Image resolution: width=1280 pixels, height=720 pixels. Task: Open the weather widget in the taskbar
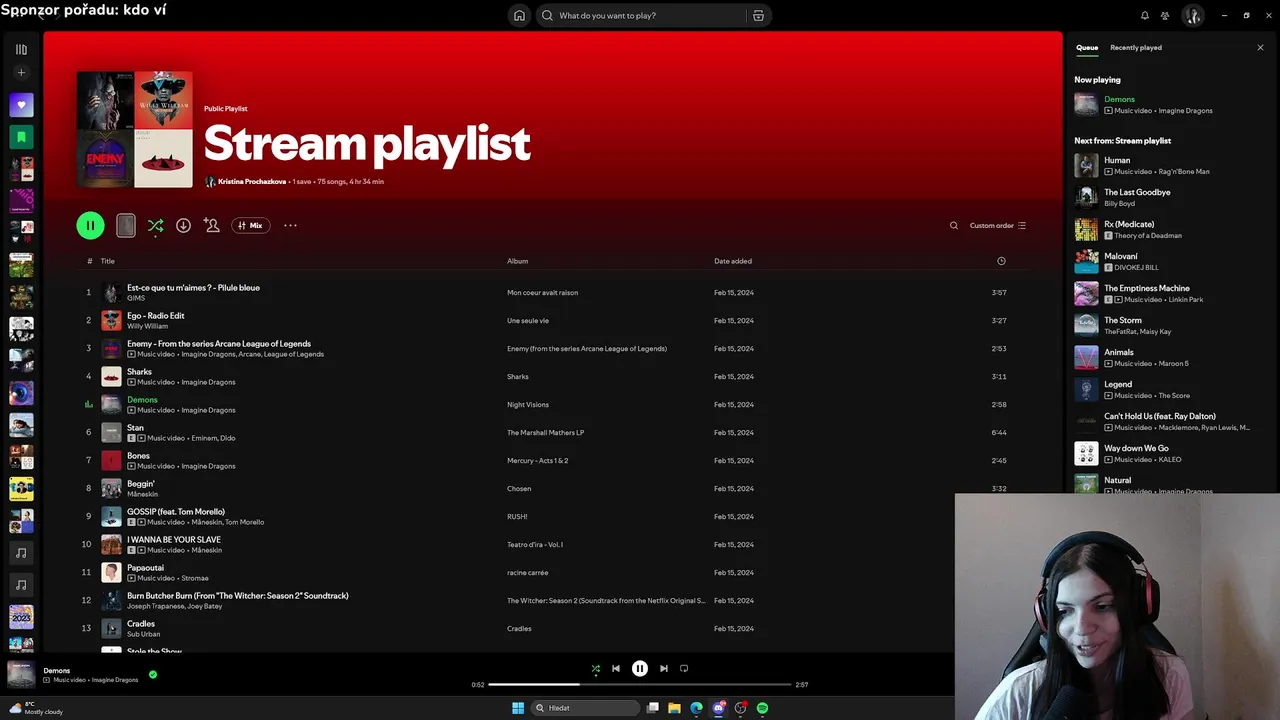click(x=36, y=708)
